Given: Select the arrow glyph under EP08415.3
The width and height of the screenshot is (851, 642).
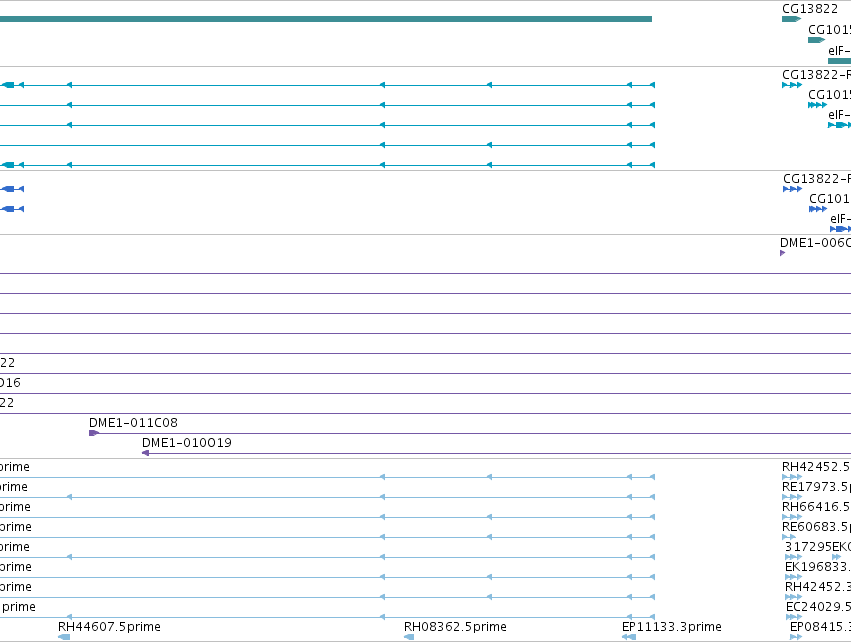Looking at the screenshot, I should click(x=796, y=637).
